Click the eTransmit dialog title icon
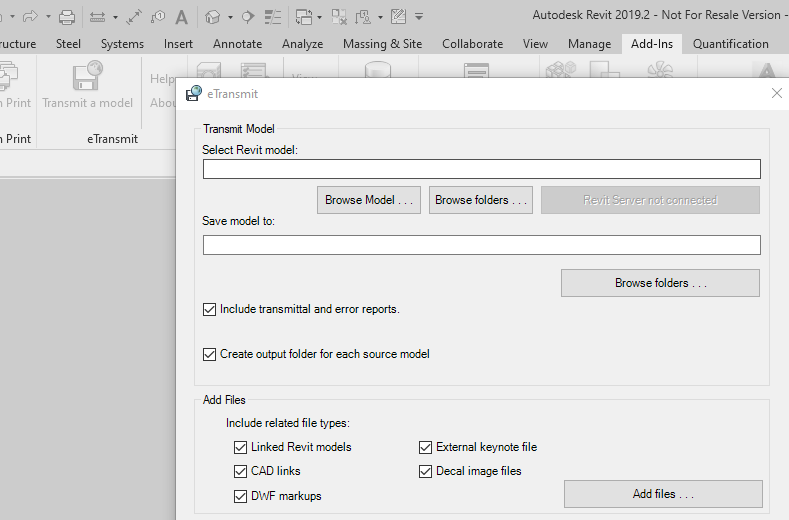This screenshot has width=789, height=520. click(194, 94)
